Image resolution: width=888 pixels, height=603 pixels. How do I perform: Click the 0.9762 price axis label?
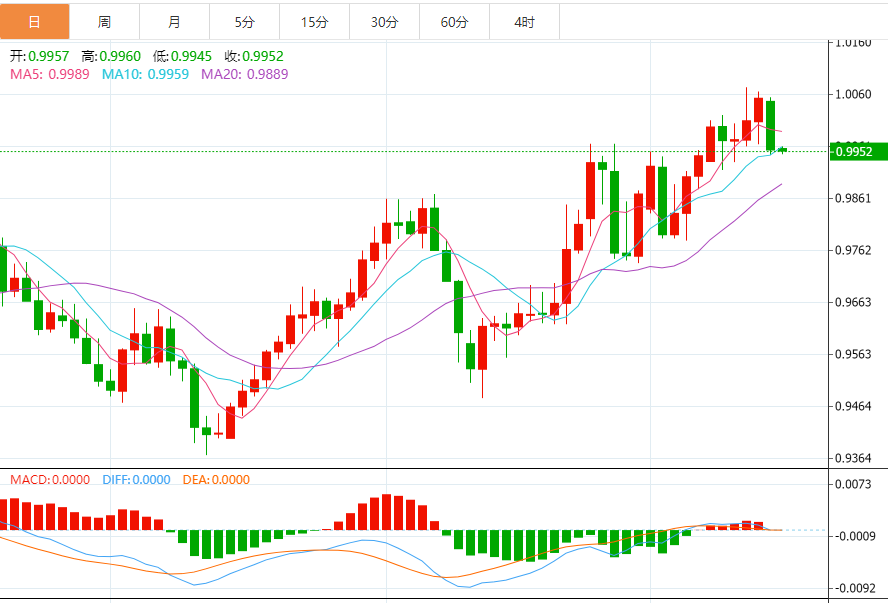(853, 250)
